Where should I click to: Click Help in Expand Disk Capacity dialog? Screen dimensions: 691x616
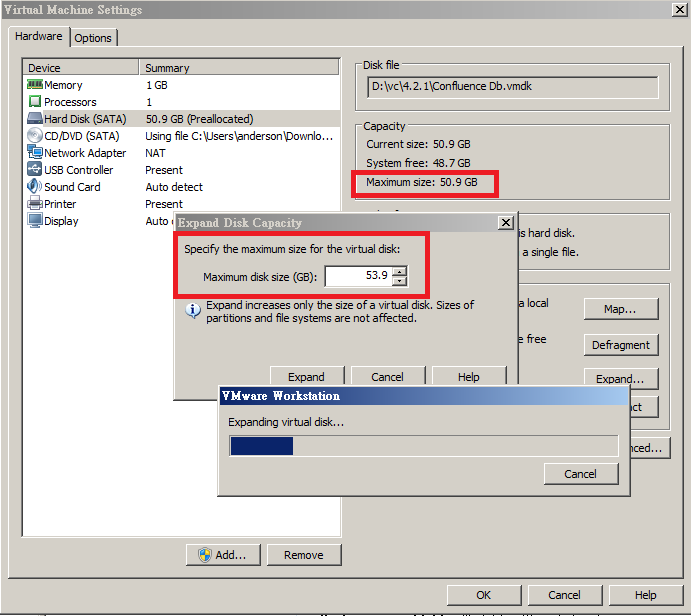[x=468, y=377]
